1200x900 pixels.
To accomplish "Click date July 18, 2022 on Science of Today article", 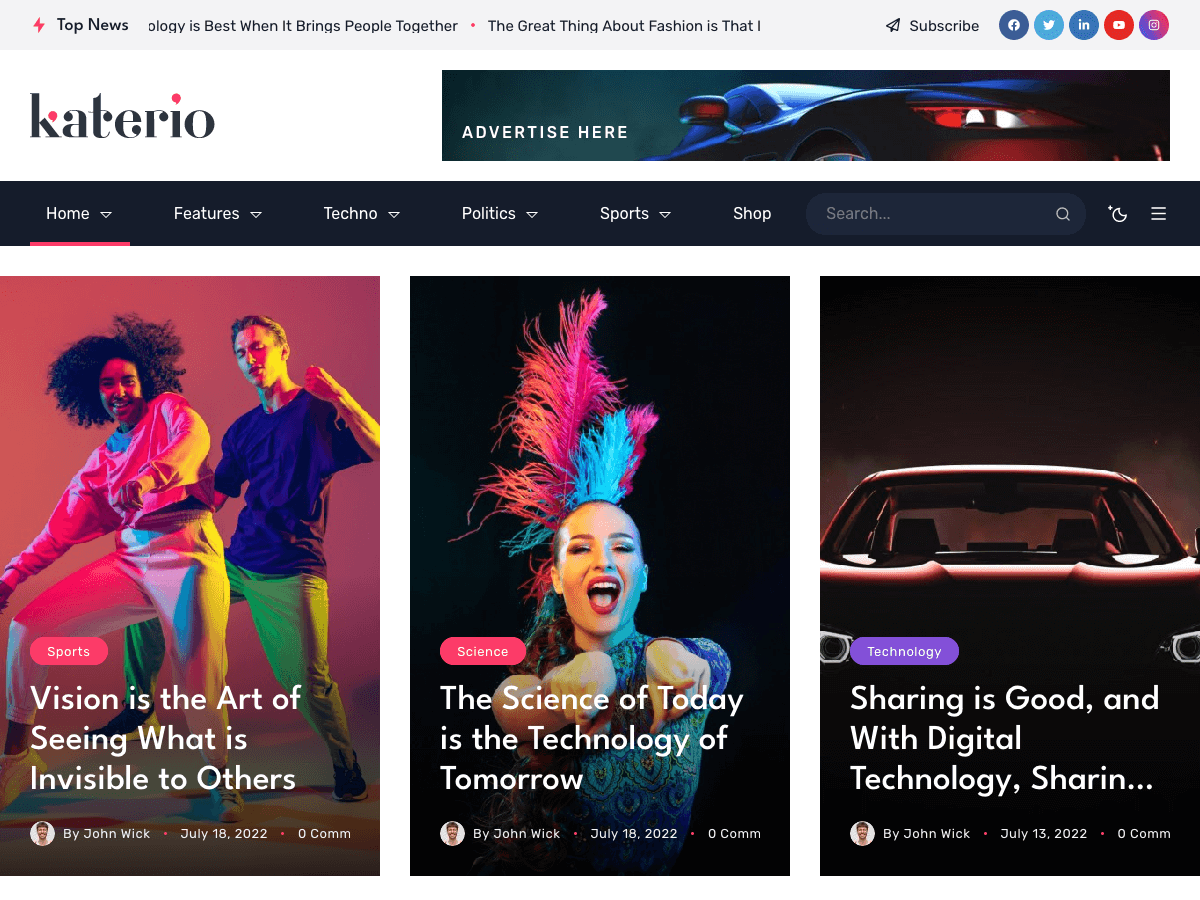I will [634, 833].
